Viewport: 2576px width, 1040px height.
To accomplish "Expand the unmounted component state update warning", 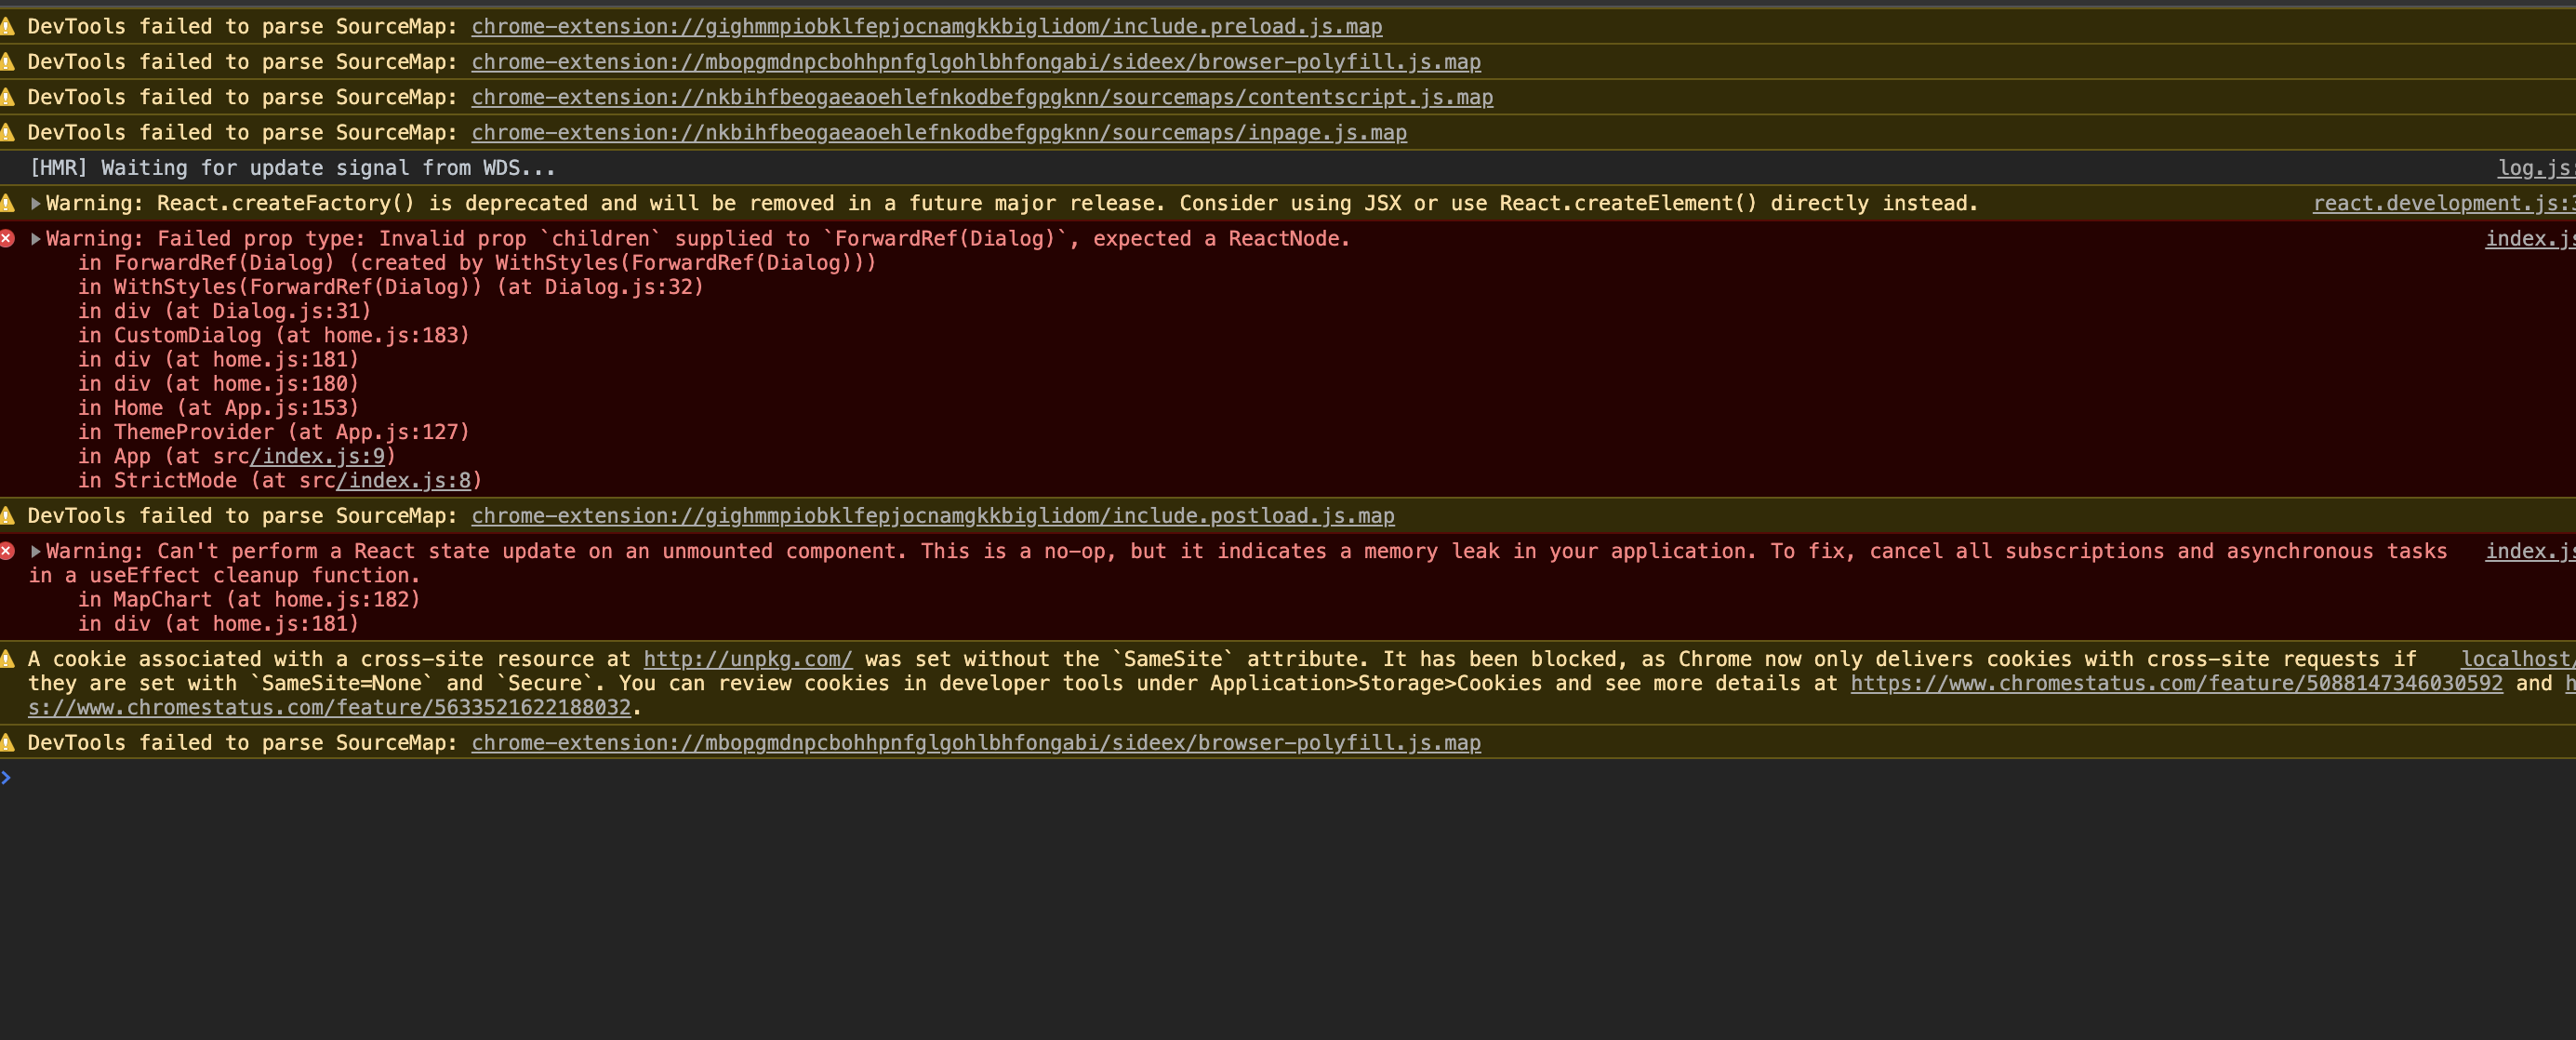I will pyautogui.click(x=36, y=551).
